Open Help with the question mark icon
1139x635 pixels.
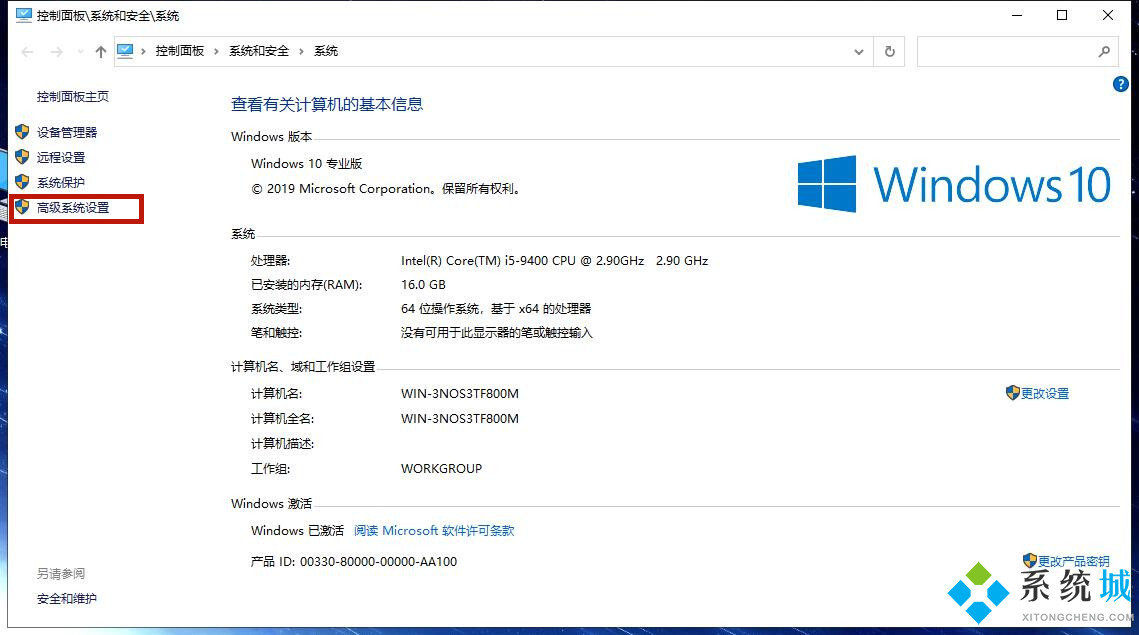click(1121, 84)
